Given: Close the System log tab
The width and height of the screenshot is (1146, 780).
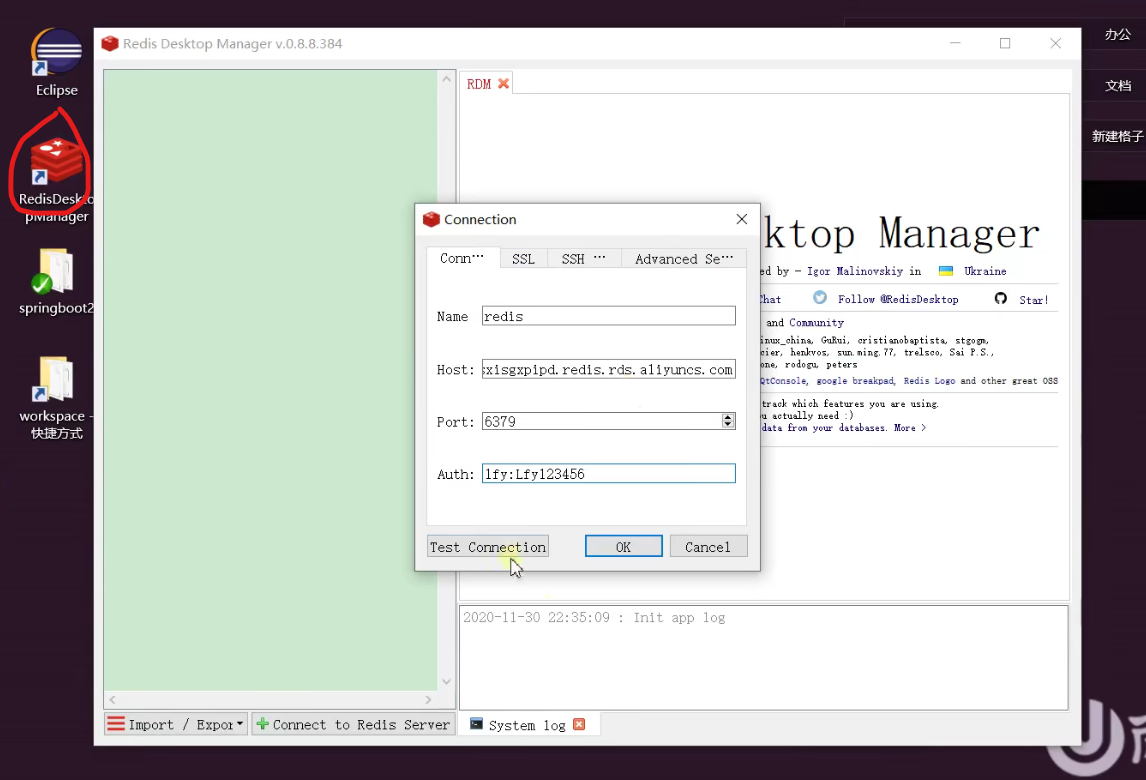Looking at the screenshot, I should (579, 724).
